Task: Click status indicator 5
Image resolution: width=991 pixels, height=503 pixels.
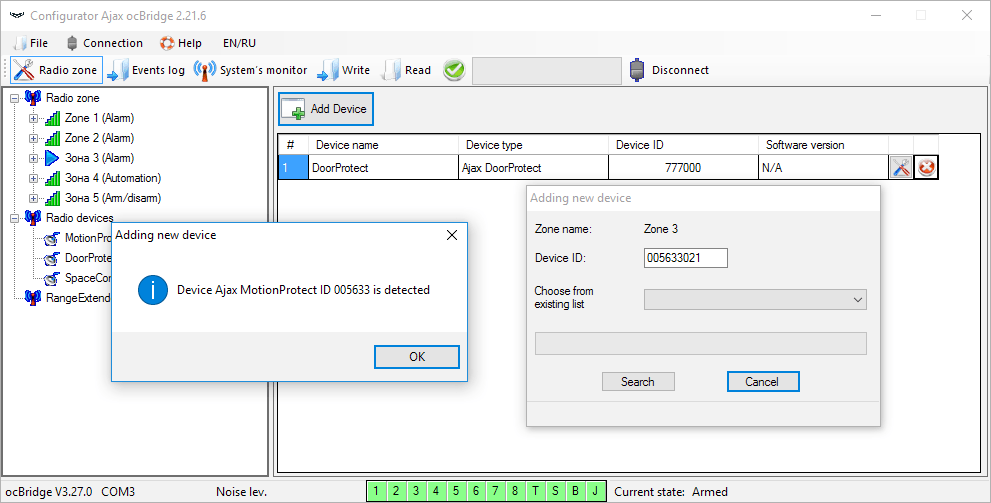Action: coord(456,491)
